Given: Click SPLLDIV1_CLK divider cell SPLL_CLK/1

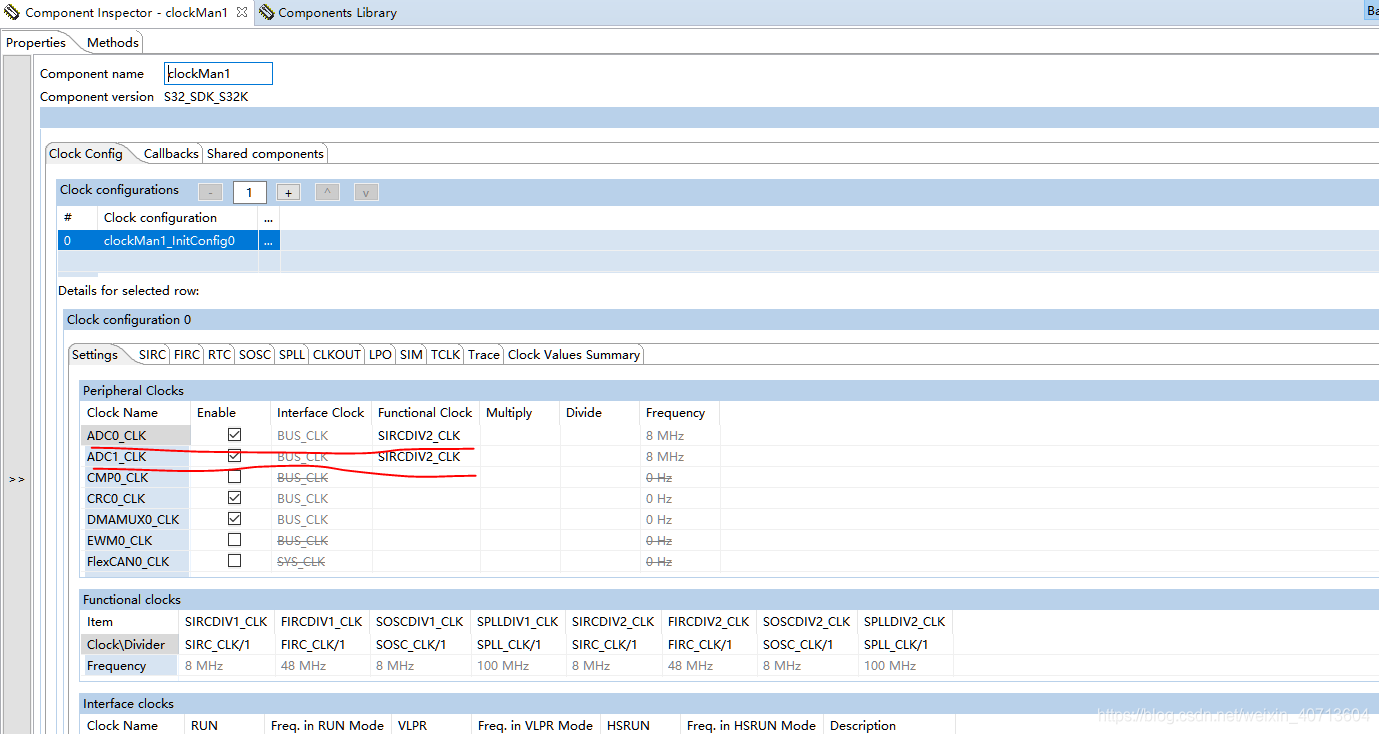Looking at the screenshot, I should click(x=518, y=644).
